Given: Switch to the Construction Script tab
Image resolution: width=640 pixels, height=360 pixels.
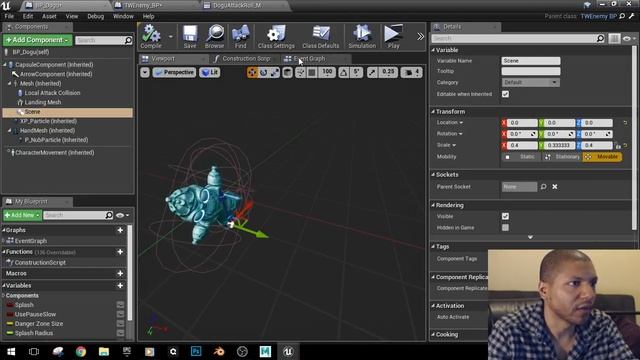Looking at the screenshot, I should [246, 59].
